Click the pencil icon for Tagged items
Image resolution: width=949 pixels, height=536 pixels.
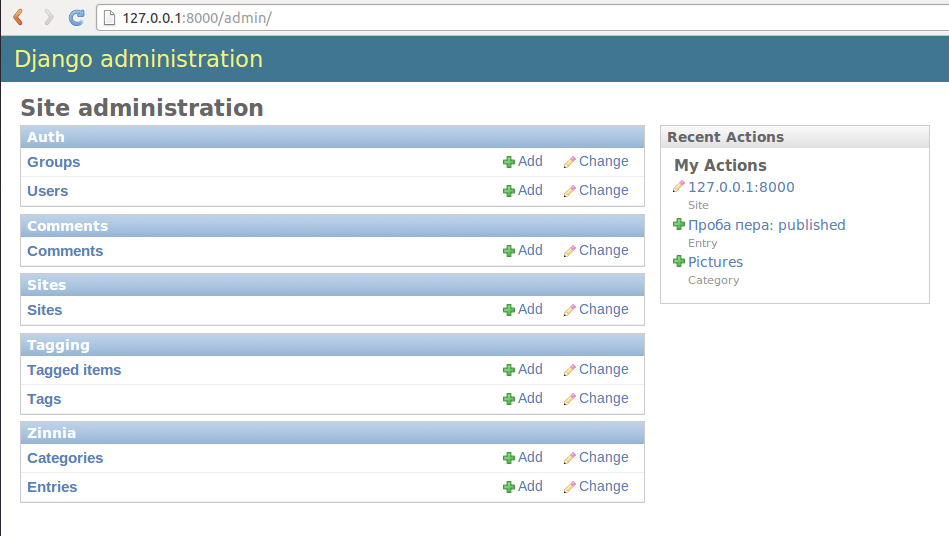(x=570, y=370)
